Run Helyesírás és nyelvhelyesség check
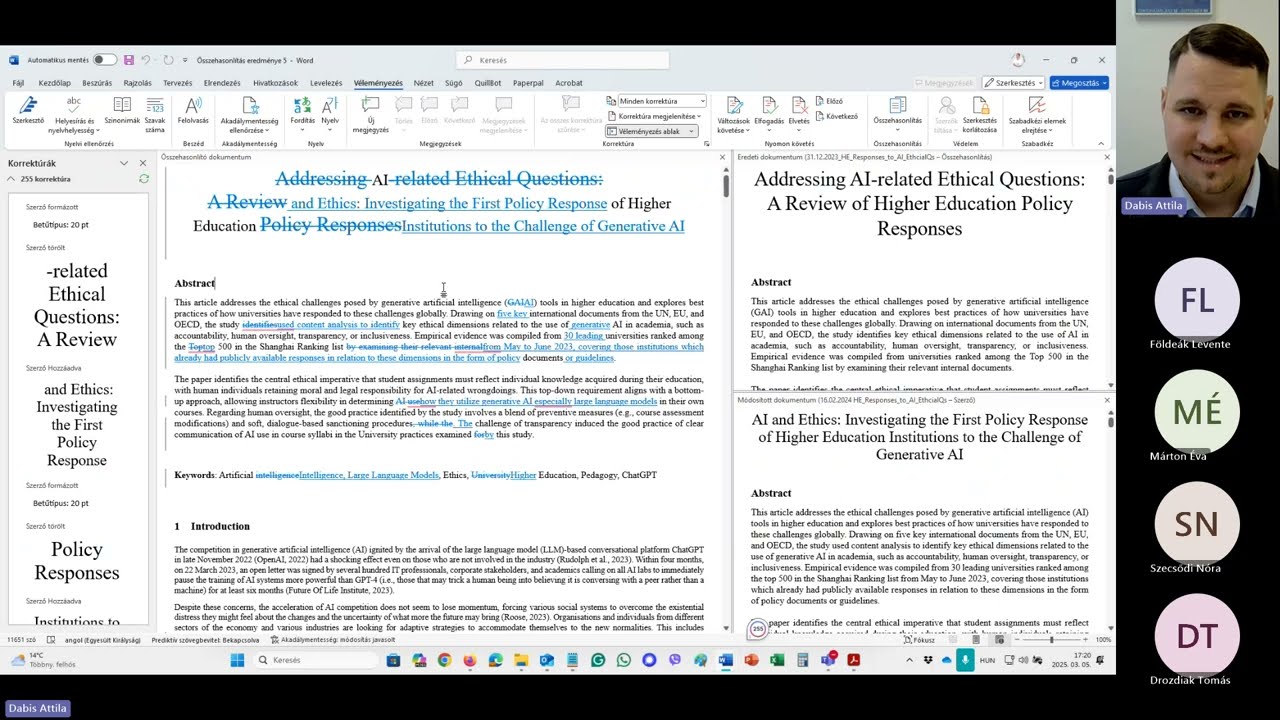Screen dimensions: 1280x720 click(73, 115)
